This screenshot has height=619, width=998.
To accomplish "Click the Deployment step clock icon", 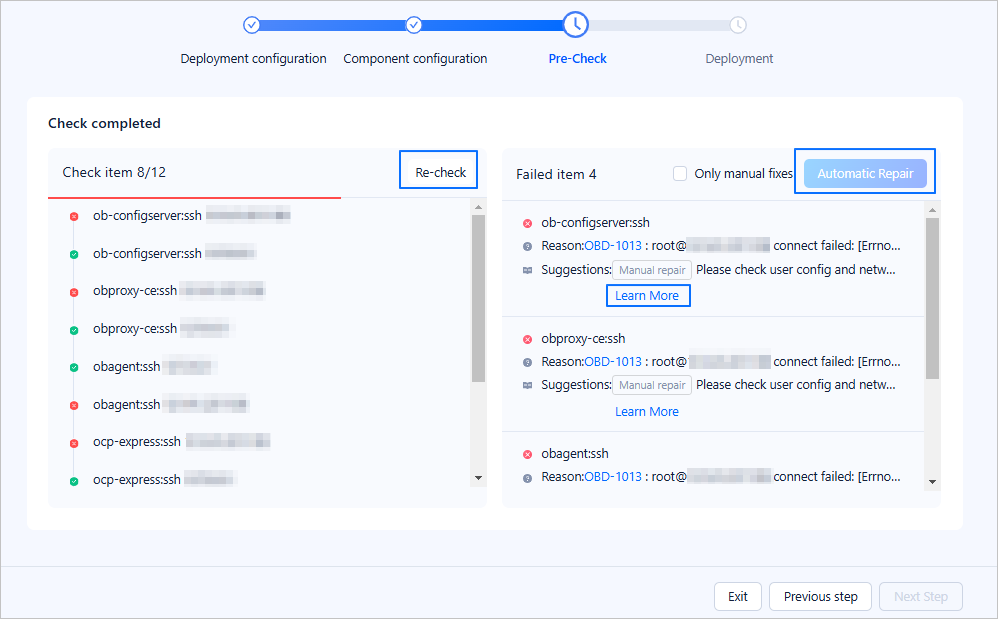I will (737, 25).
